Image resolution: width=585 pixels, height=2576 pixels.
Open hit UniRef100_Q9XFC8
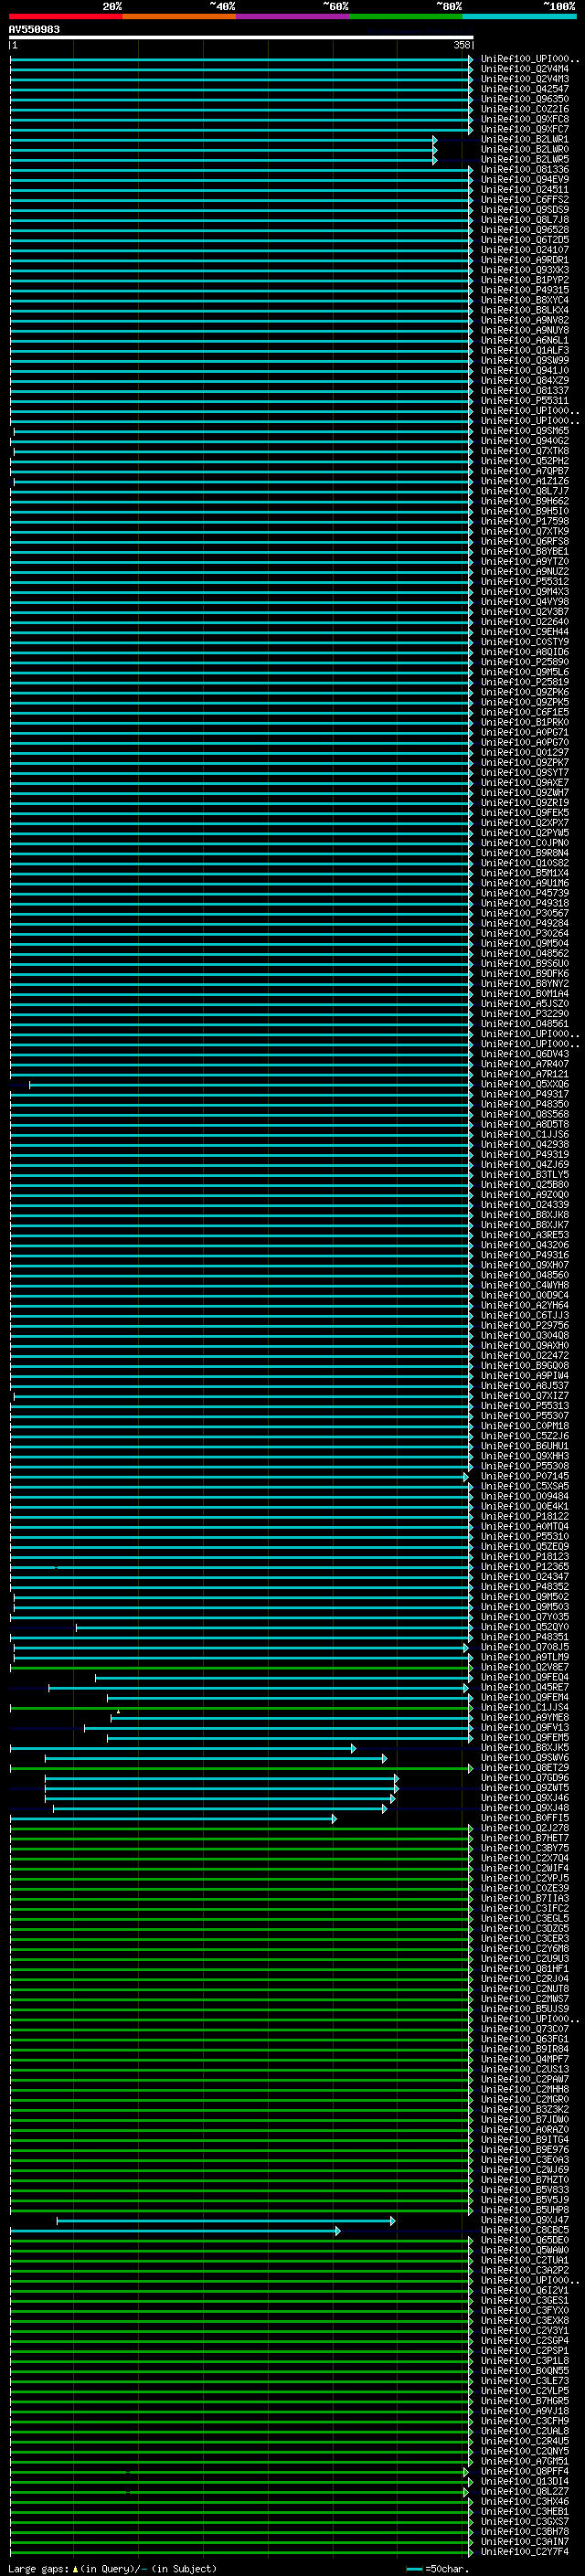pos(525,119)
